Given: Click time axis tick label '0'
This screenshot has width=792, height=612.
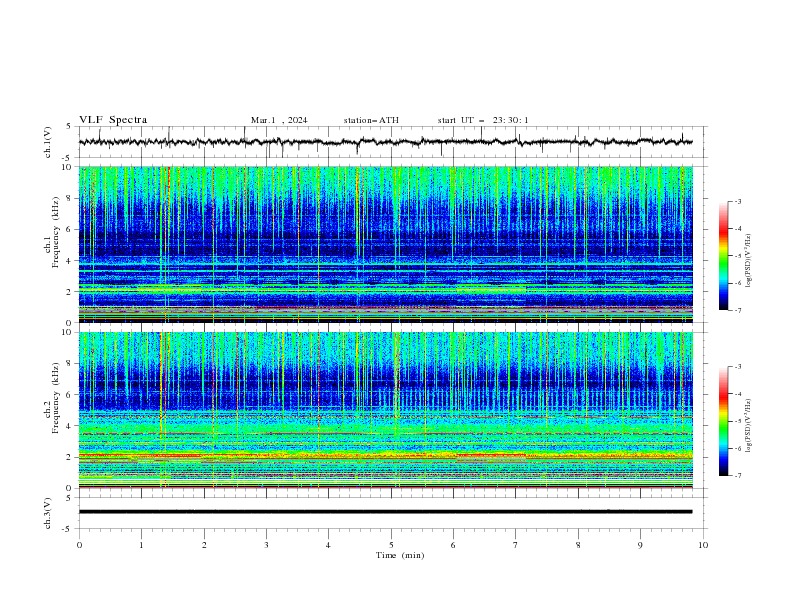Looking at the screenshot, I should click(79, 545).
